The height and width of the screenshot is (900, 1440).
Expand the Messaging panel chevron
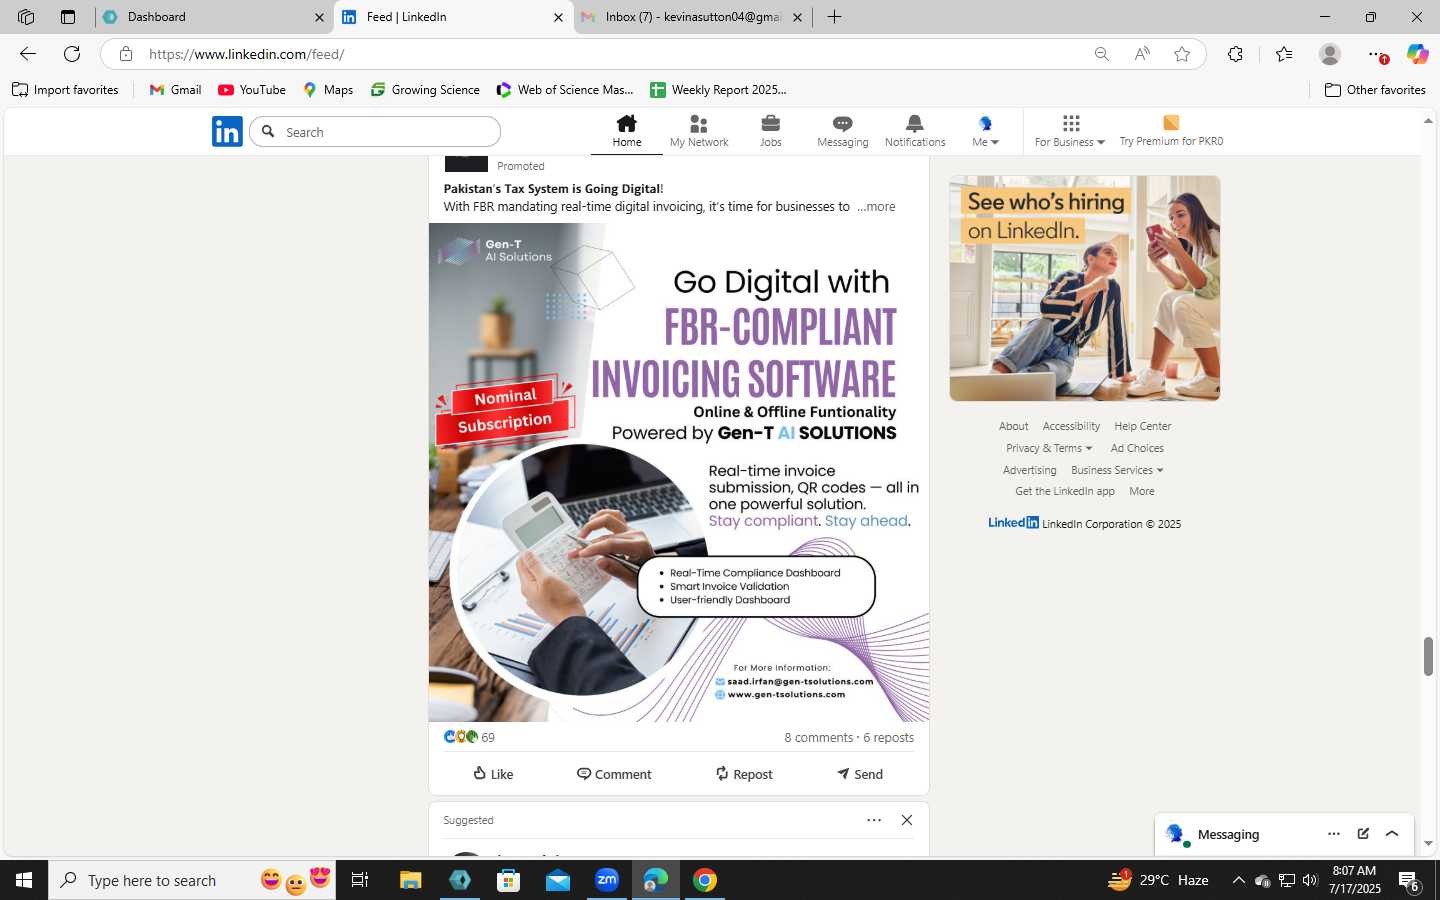[1392, 834]
